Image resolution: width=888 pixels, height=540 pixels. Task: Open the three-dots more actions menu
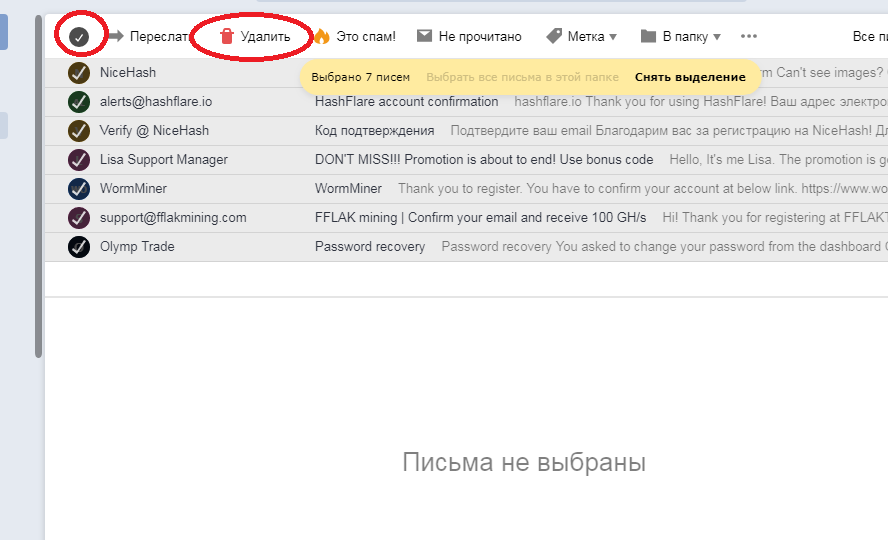click(x=749, y=36)
